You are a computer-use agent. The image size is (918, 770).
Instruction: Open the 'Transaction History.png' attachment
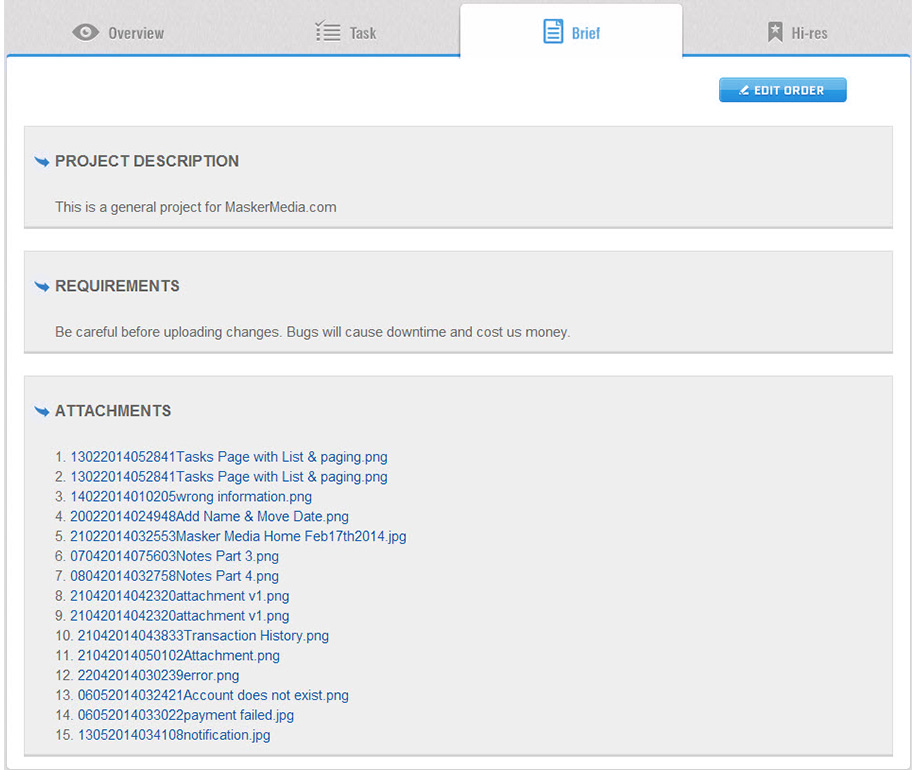(203, 636)
